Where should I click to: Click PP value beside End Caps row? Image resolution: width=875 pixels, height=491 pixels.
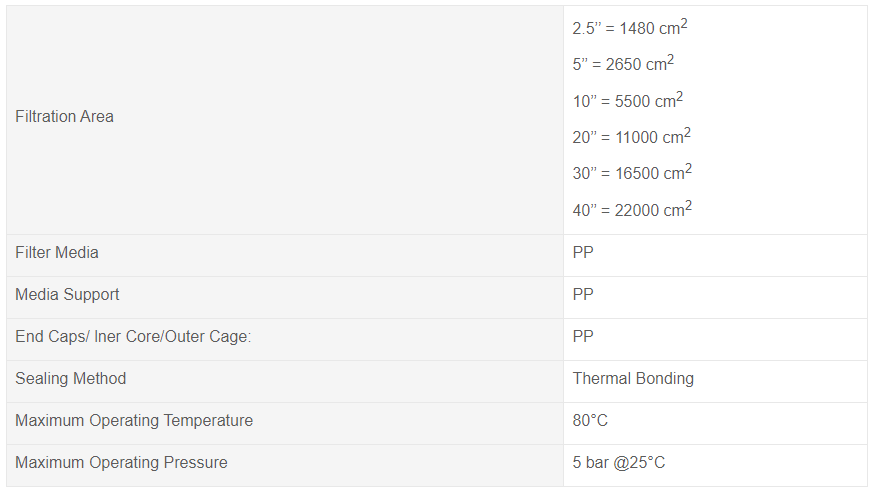[583, 336]
